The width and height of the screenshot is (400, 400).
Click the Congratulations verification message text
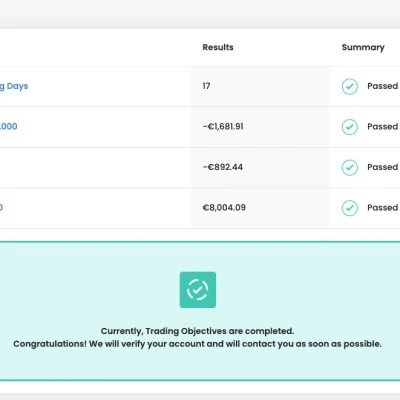click(x=198, y=344)
